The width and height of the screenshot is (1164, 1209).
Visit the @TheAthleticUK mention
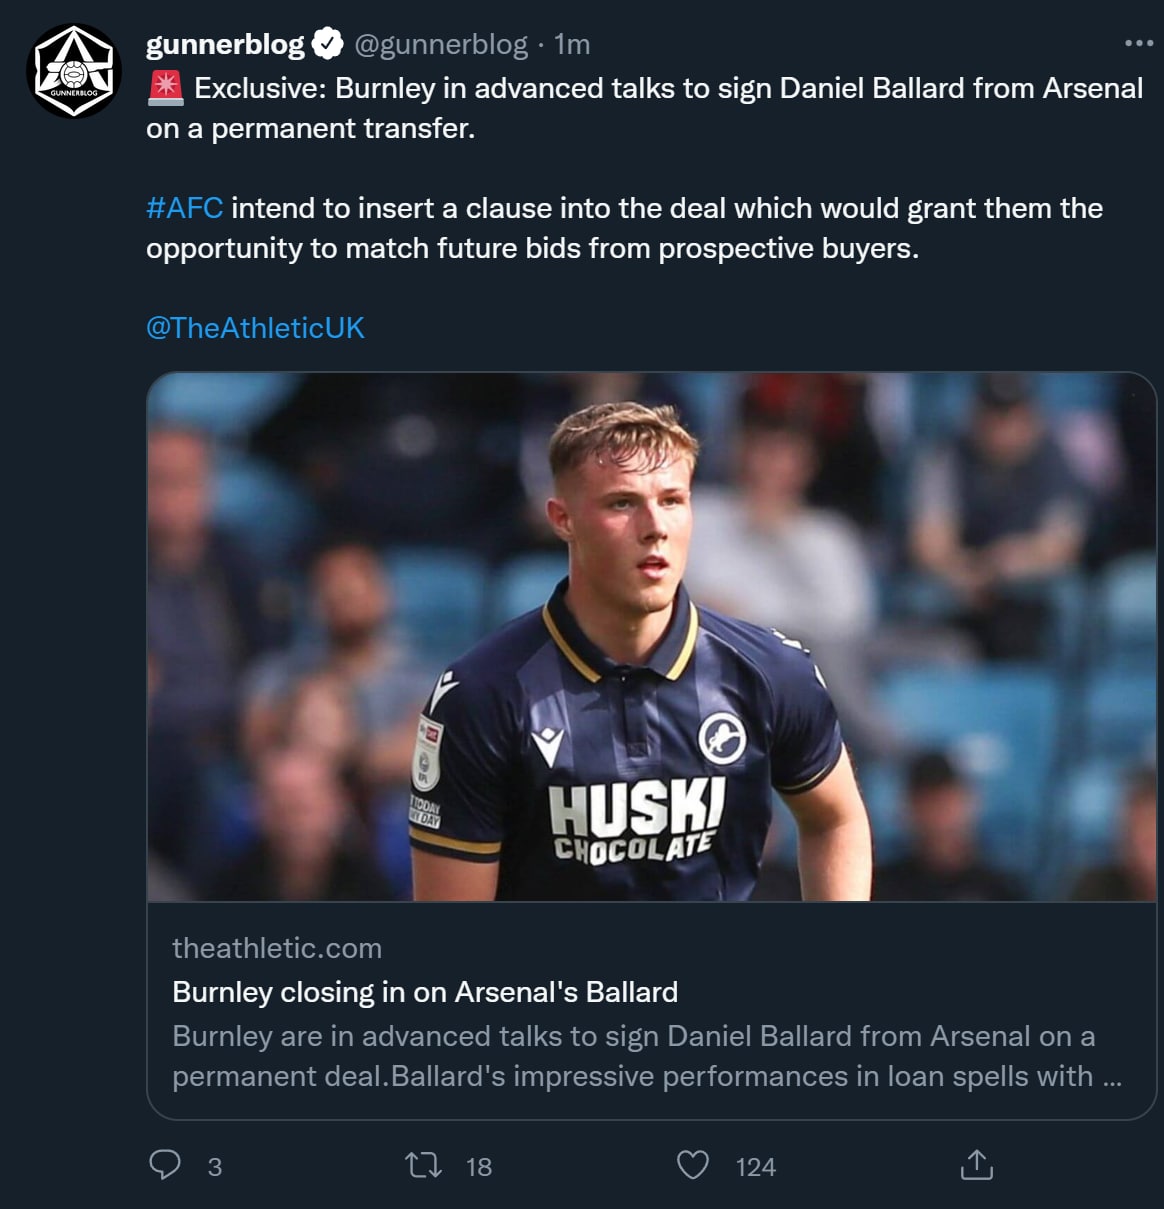[255, 328]
